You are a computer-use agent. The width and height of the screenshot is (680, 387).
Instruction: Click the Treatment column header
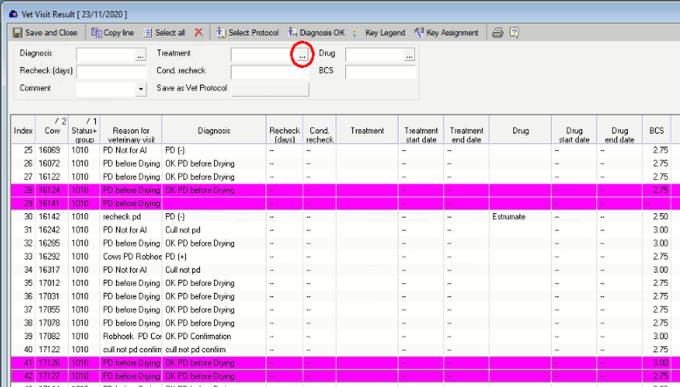(367, 130)
